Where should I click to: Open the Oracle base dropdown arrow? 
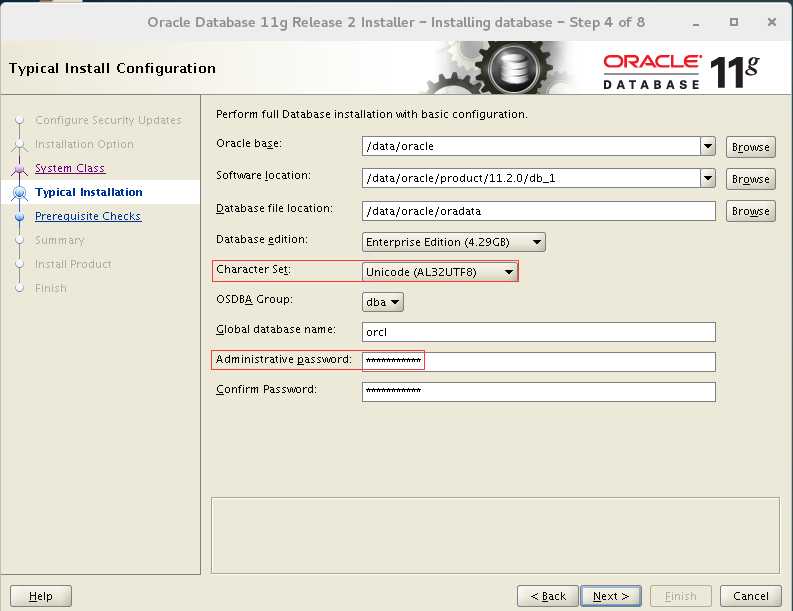708,147
